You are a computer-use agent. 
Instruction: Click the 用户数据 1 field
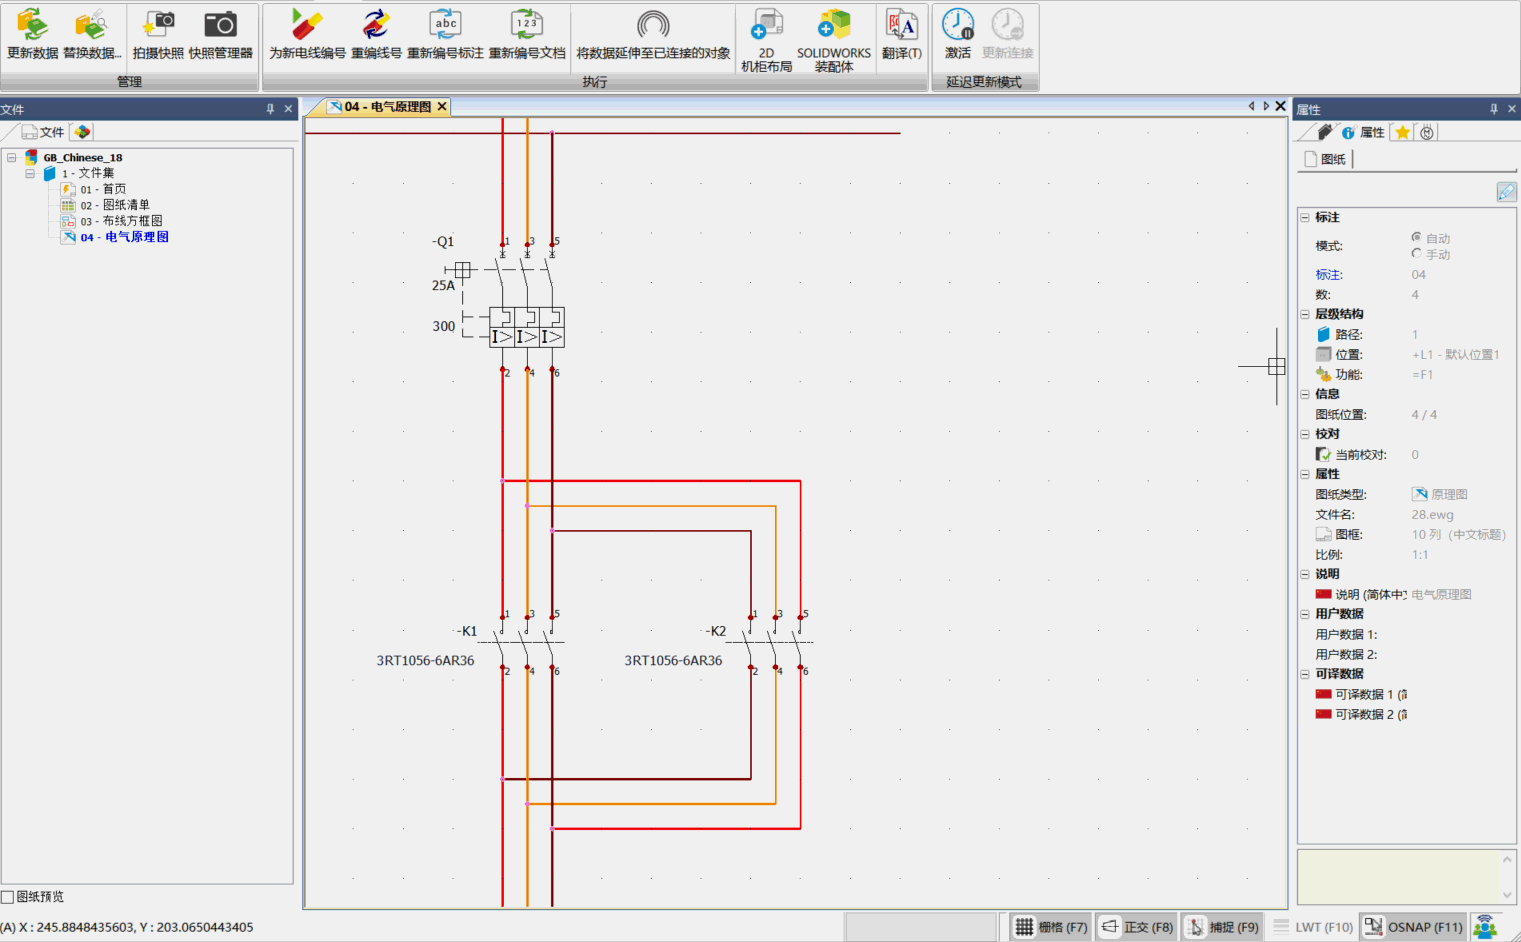pos(1460,634)
